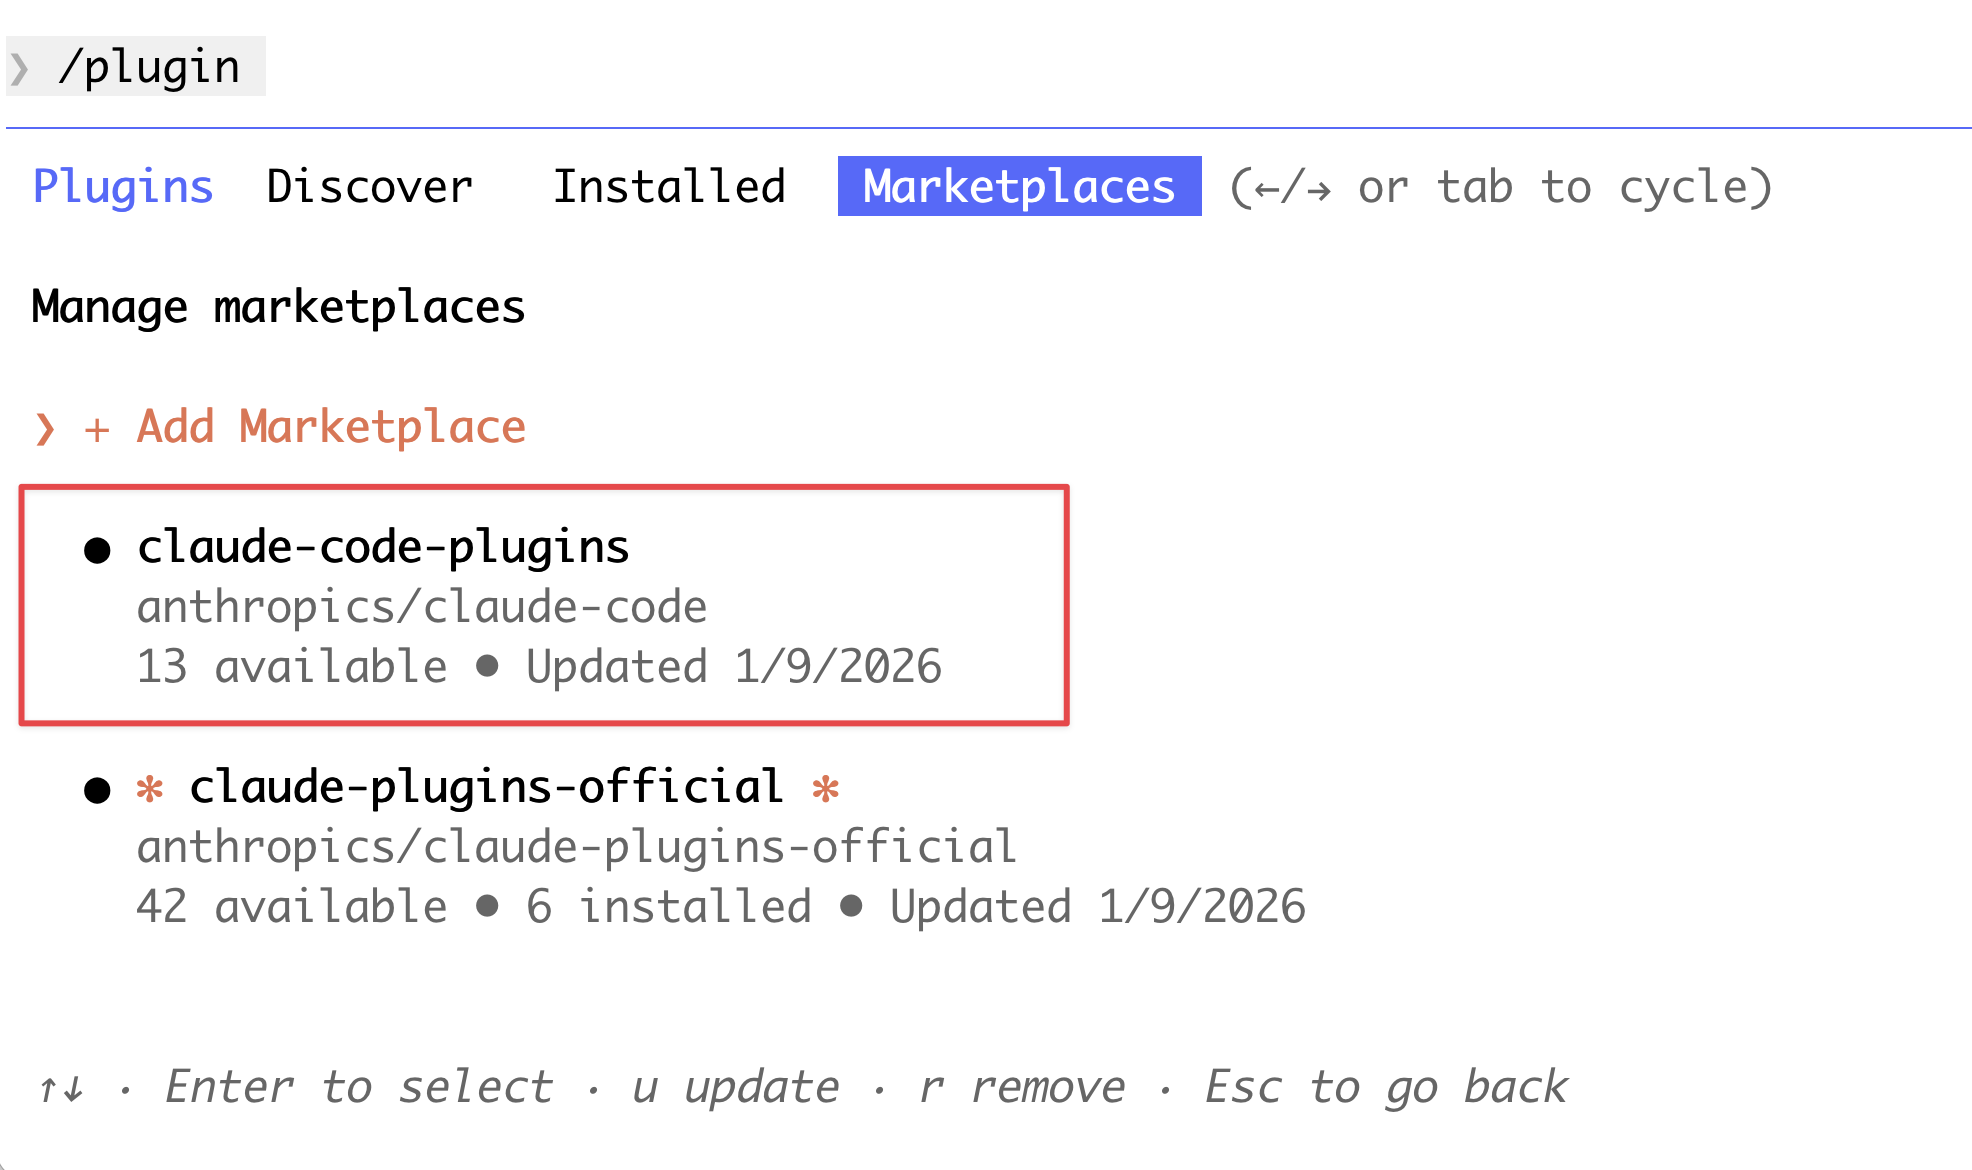Click the selection chevron beside Add Marketplace

tap(45, 428)
